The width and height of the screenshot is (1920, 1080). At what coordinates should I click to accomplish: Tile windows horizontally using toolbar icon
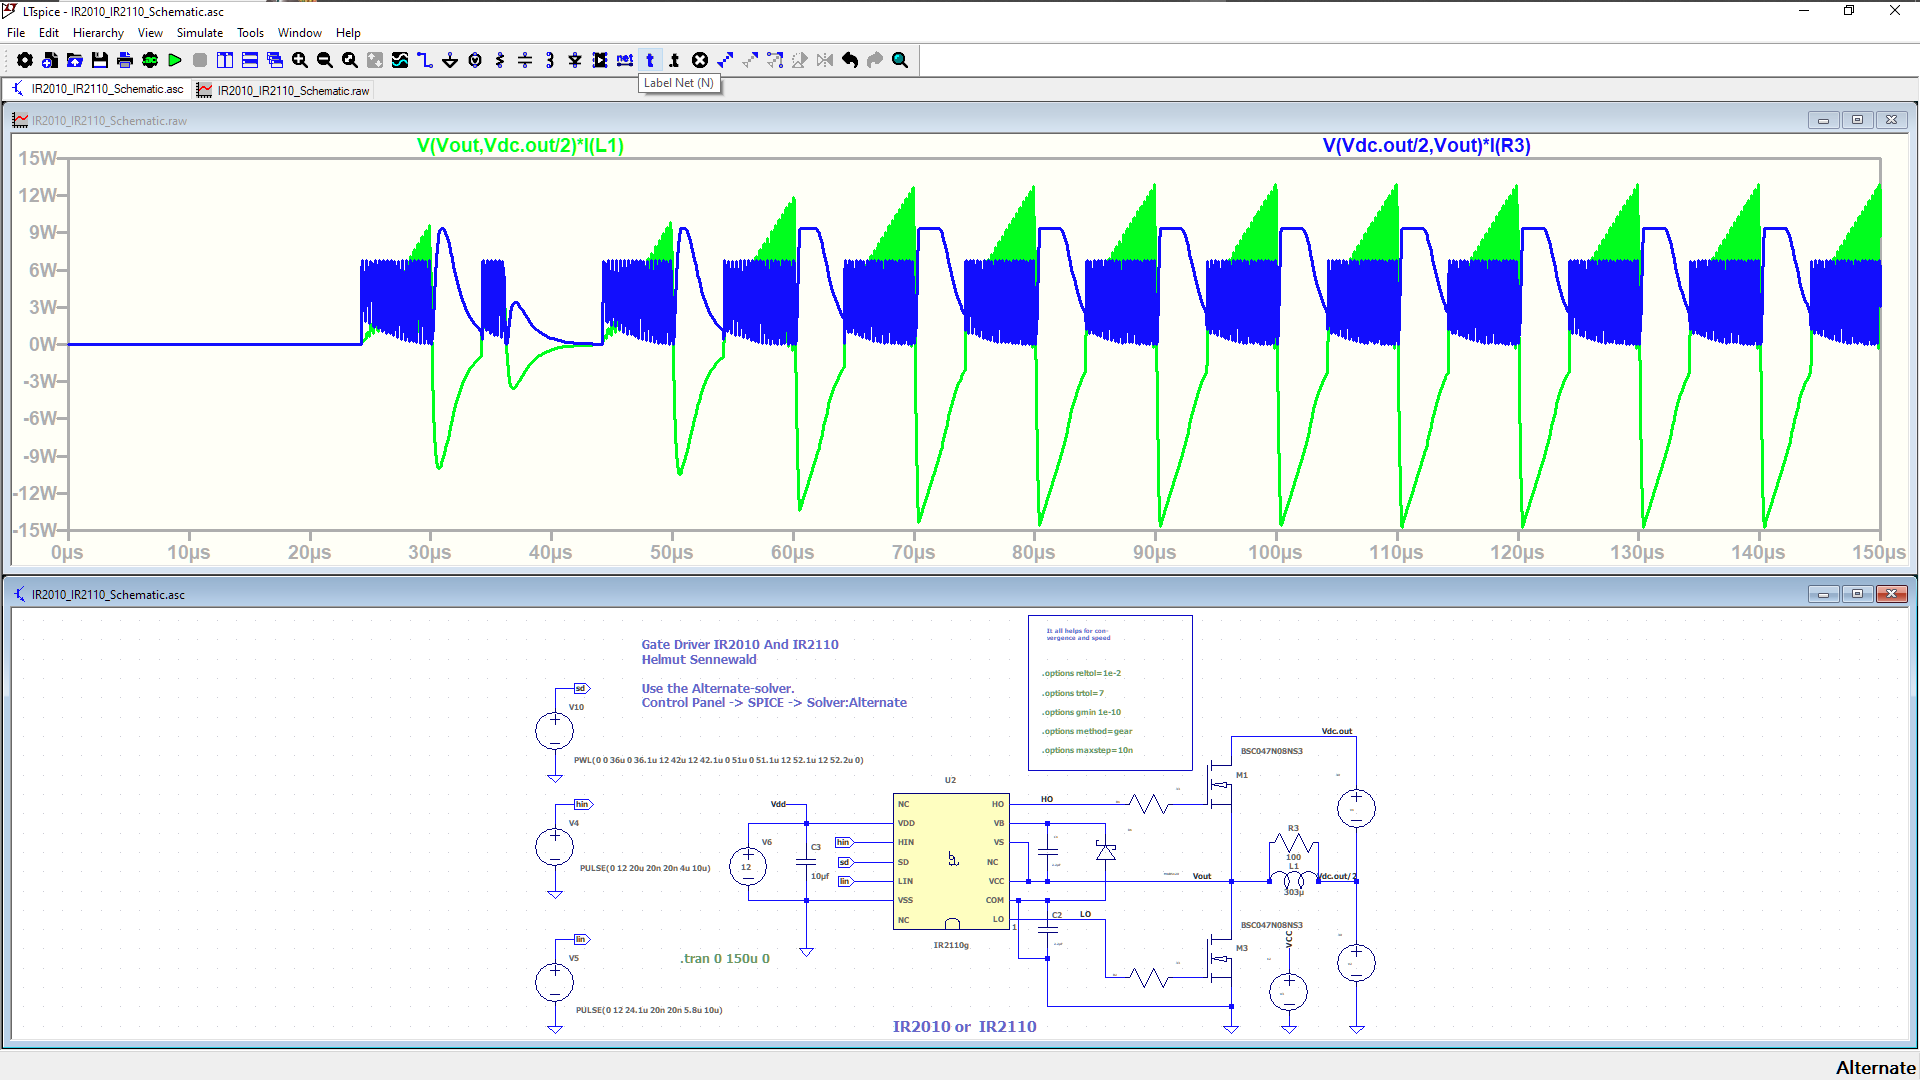(250, 60)
